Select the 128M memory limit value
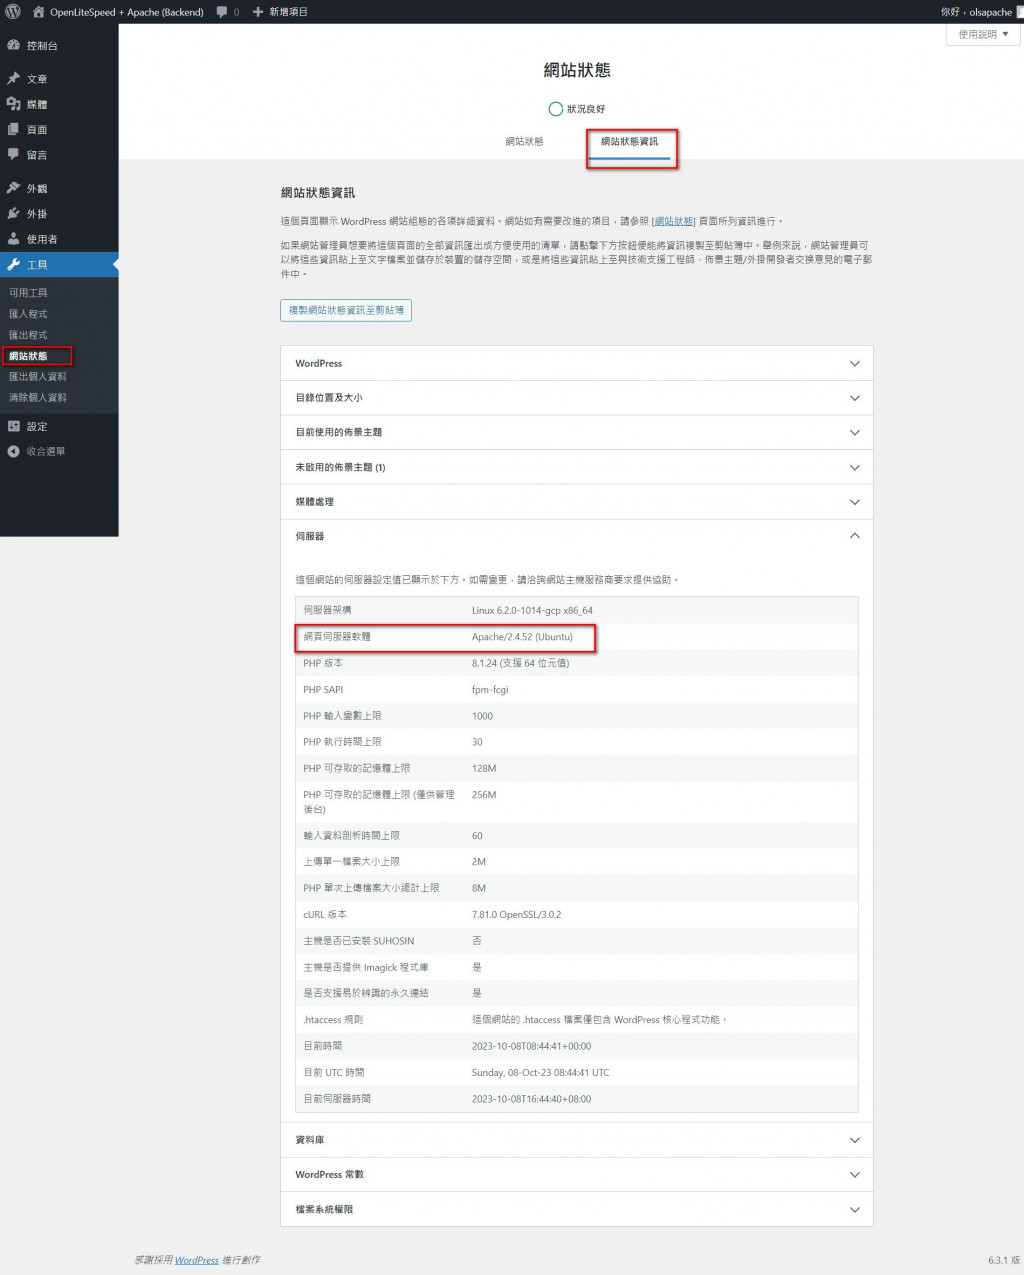The width and height of the screenshot is (1024, 1275). click(x=484, y=769)
